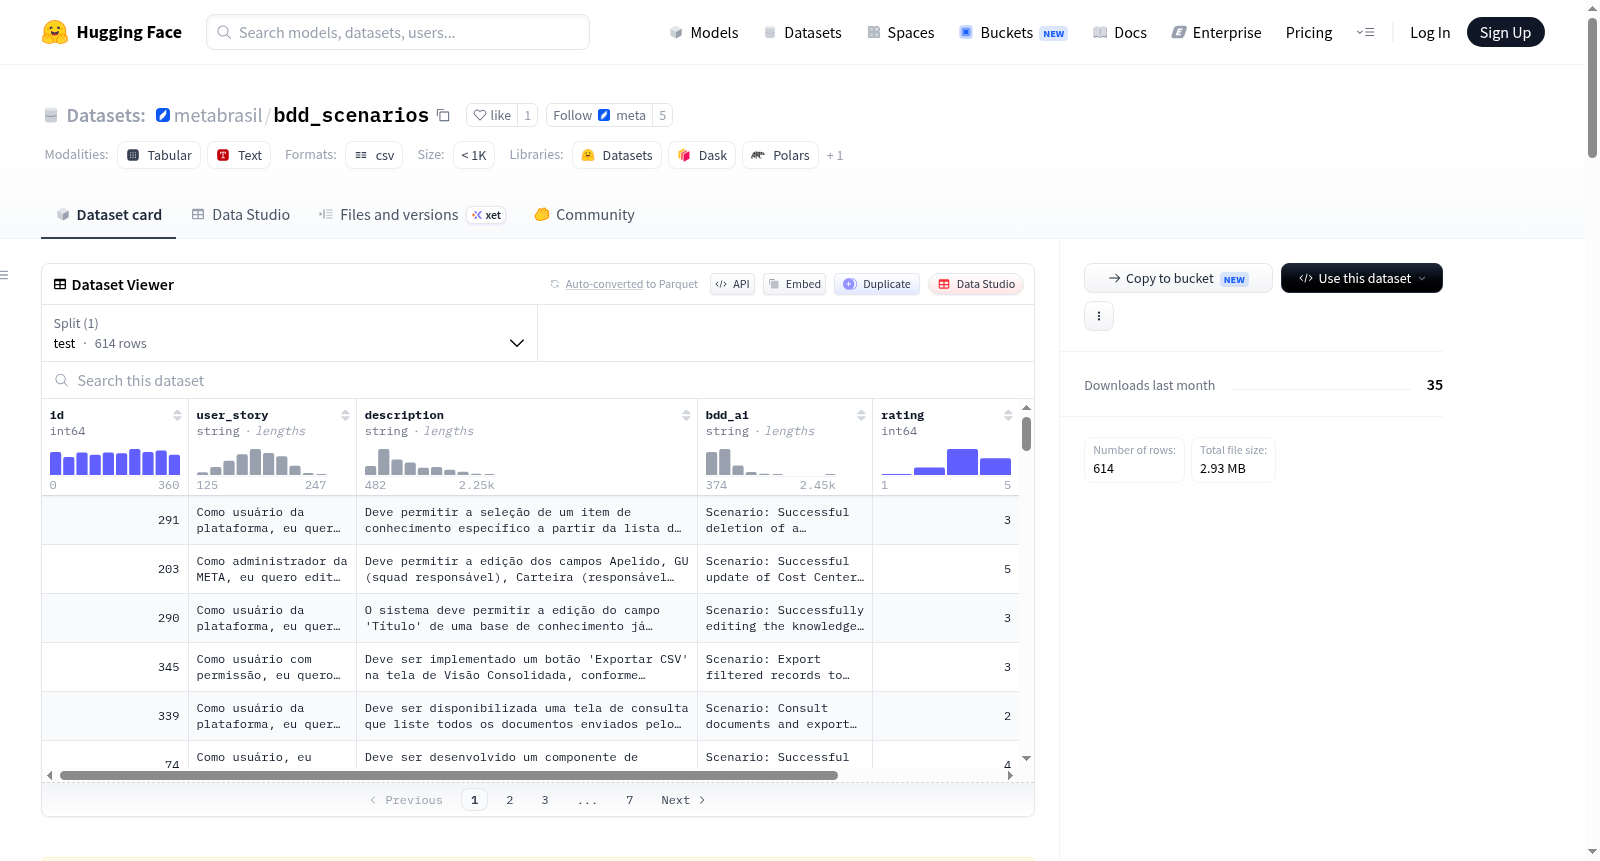Click the Hugging Face logo icon
Viewport: 1600px width, 861px height.
[55, 32]
